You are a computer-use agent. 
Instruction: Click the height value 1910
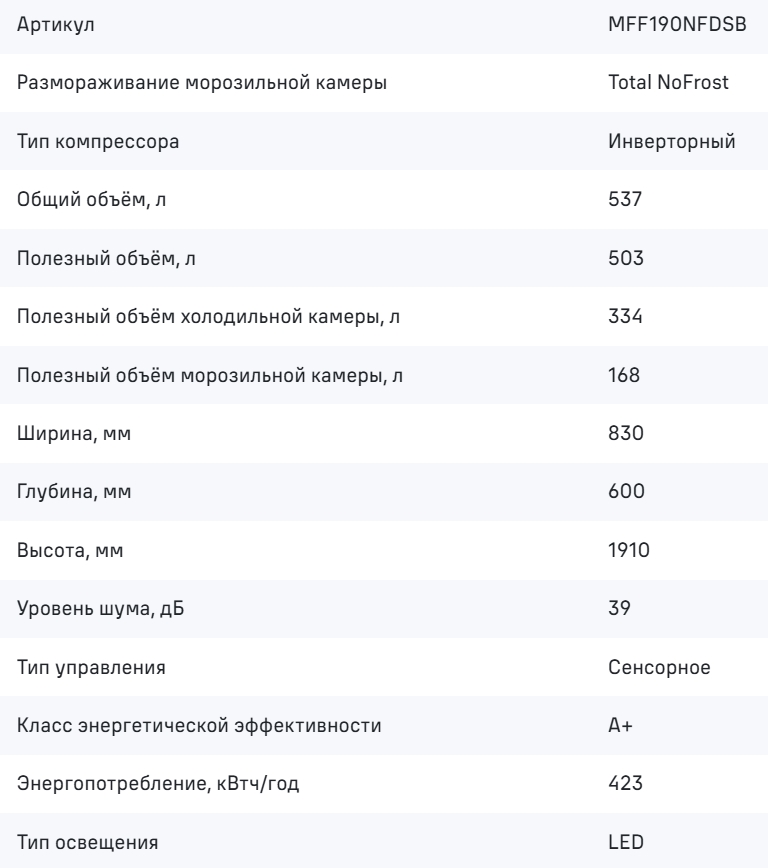click(628, 550)
